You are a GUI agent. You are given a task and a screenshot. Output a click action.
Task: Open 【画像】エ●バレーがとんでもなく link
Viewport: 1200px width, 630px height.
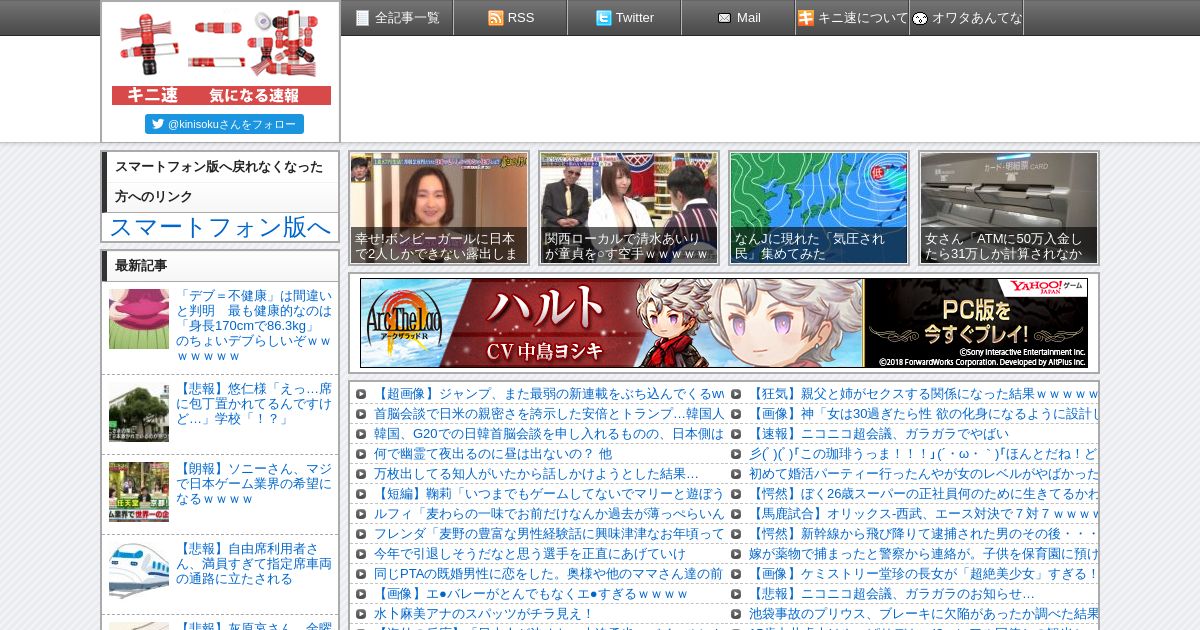click(531, 594)
